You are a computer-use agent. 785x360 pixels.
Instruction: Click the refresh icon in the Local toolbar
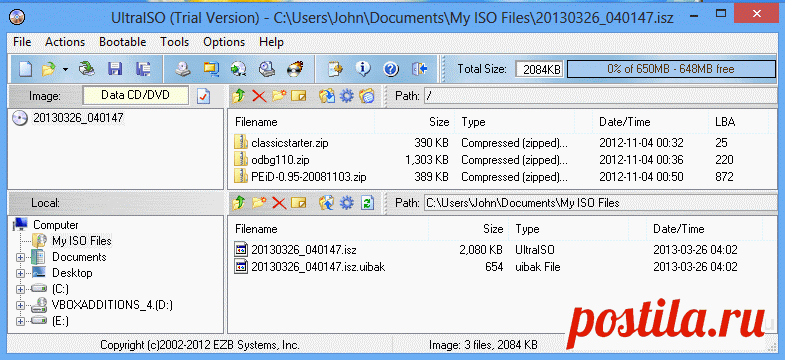click(x=367, y=203)
